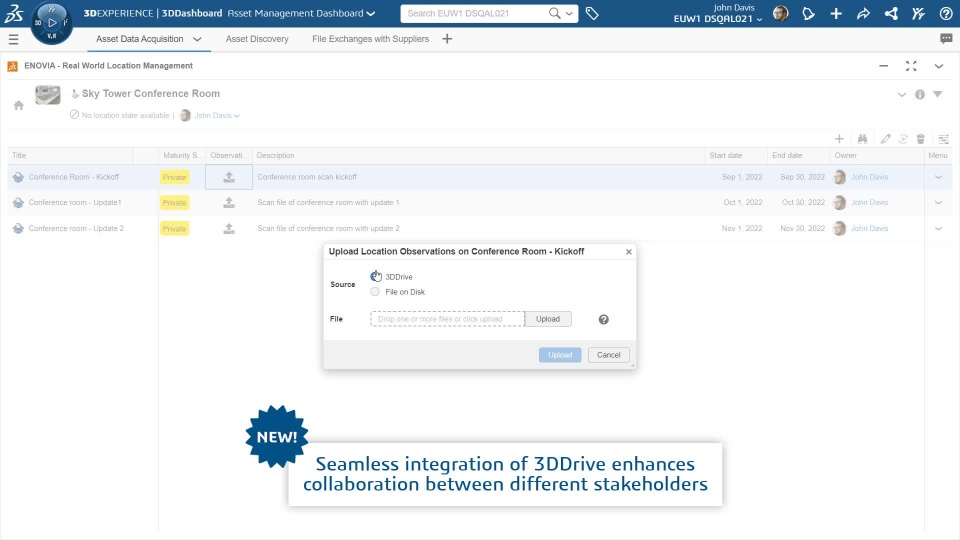Open the table customization icon
Screen dimensions: 960x540
coord(943,139)
